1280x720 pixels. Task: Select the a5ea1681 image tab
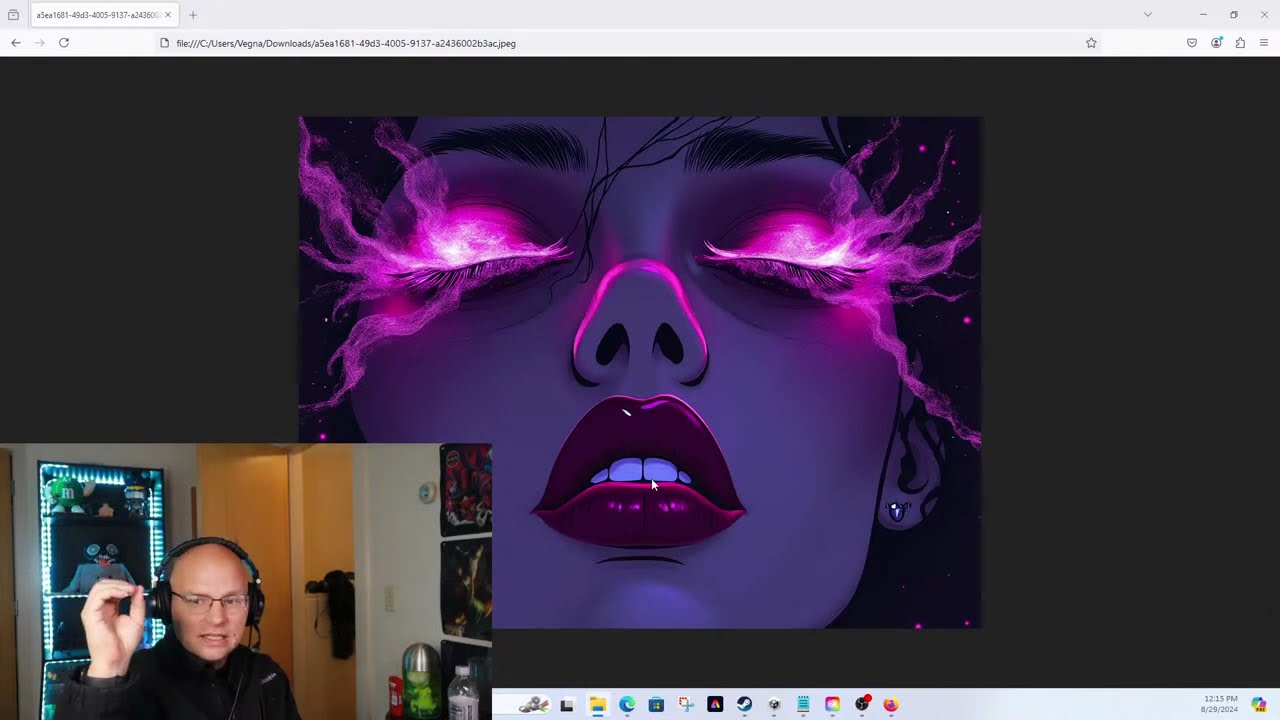pyautogui.click(x=97, y=15)
